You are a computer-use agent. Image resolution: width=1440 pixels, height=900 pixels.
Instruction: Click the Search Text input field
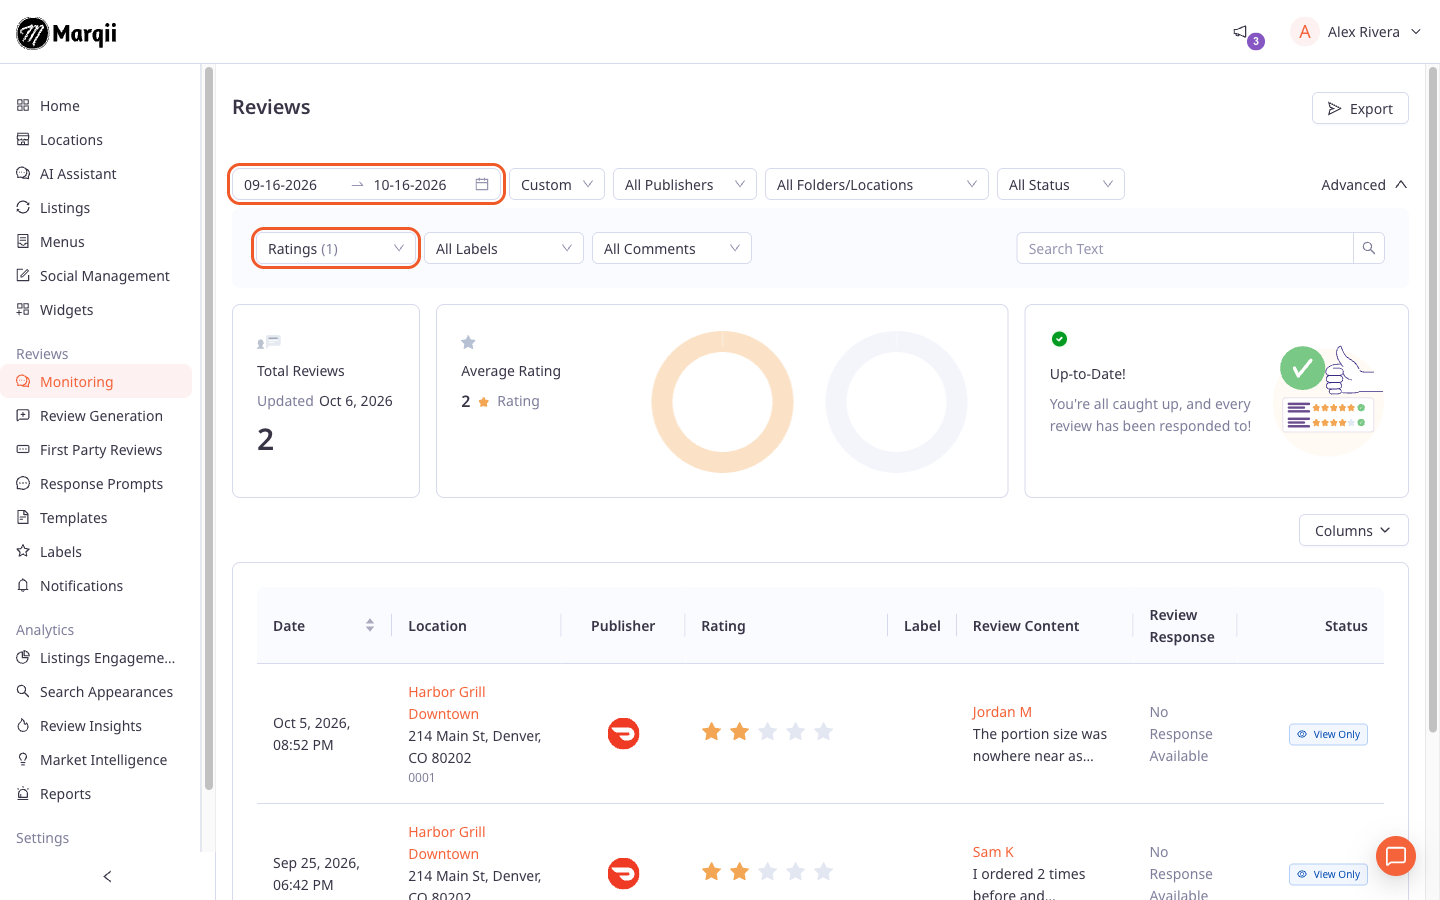[1185, 248]
